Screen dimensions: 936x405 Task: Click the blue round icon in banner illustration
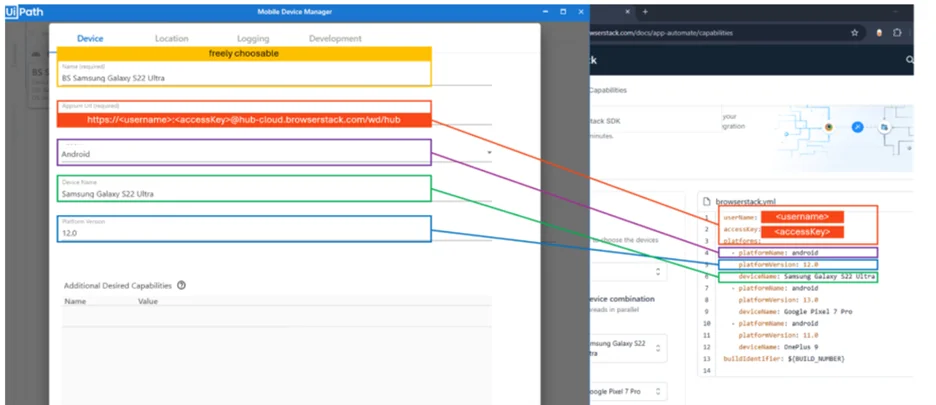[x=858, y=127]
